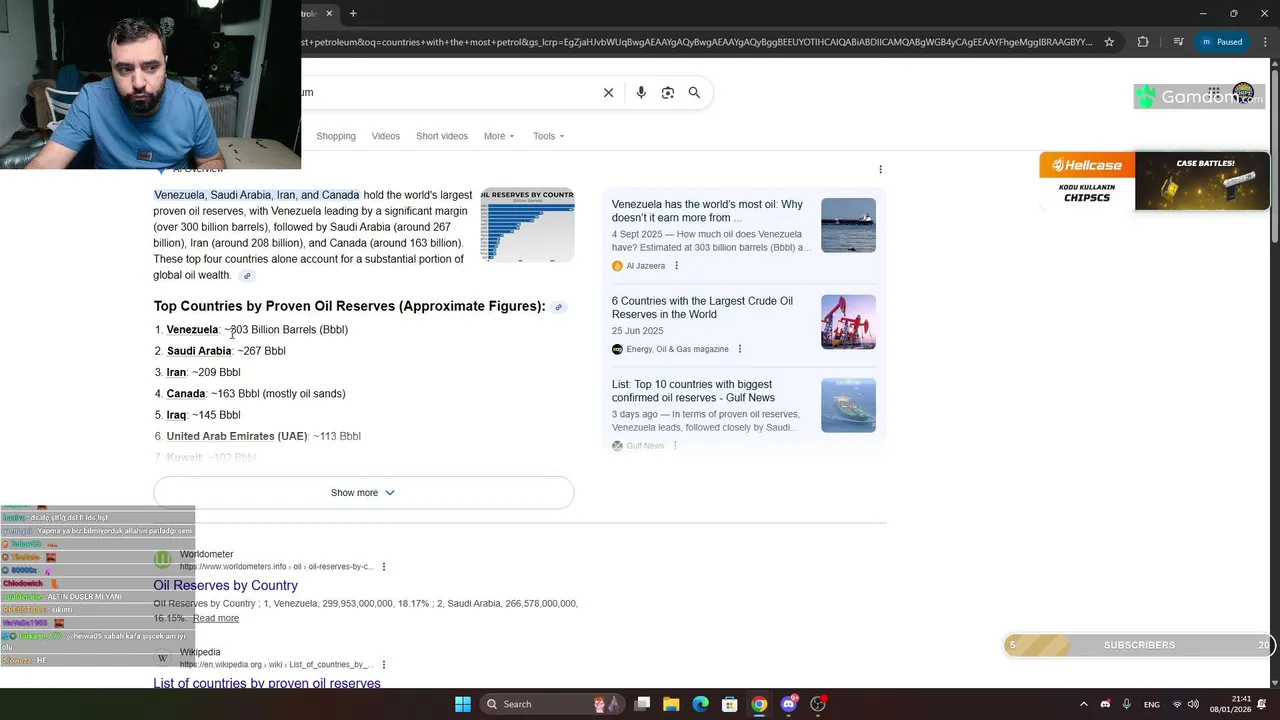
Task: Click the Gamdom logo overlay
Action: [x=1199, y=96]
